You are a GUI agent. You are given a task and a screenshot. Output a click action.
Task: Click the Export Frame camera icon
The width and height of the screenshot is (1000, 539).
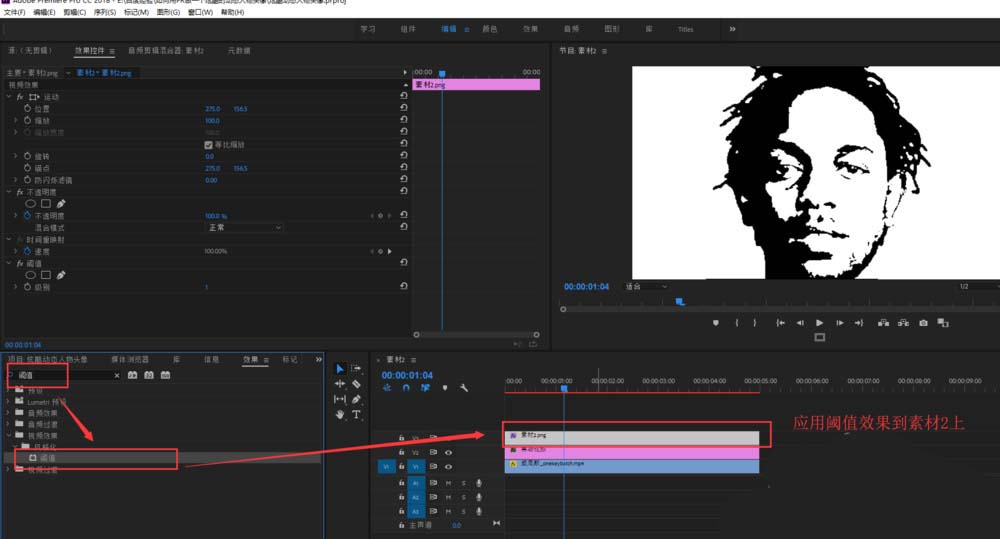[x=923, y=323]
